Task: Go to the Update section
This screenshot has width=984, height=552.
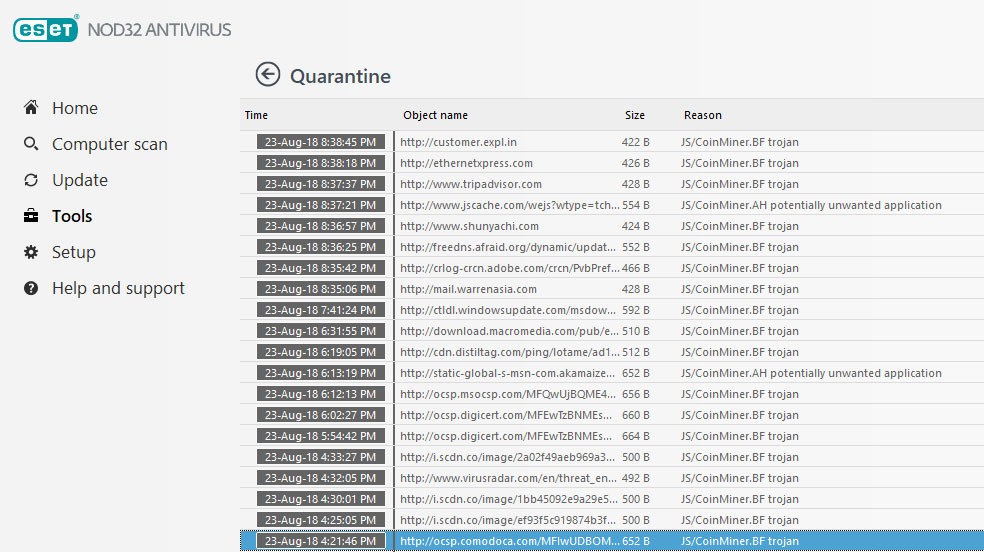Action: coord(80,180)
